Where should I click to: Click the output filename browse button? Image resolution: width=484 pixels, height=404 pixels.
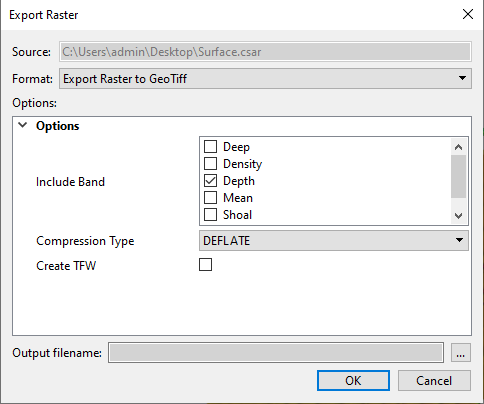(461, 353)
